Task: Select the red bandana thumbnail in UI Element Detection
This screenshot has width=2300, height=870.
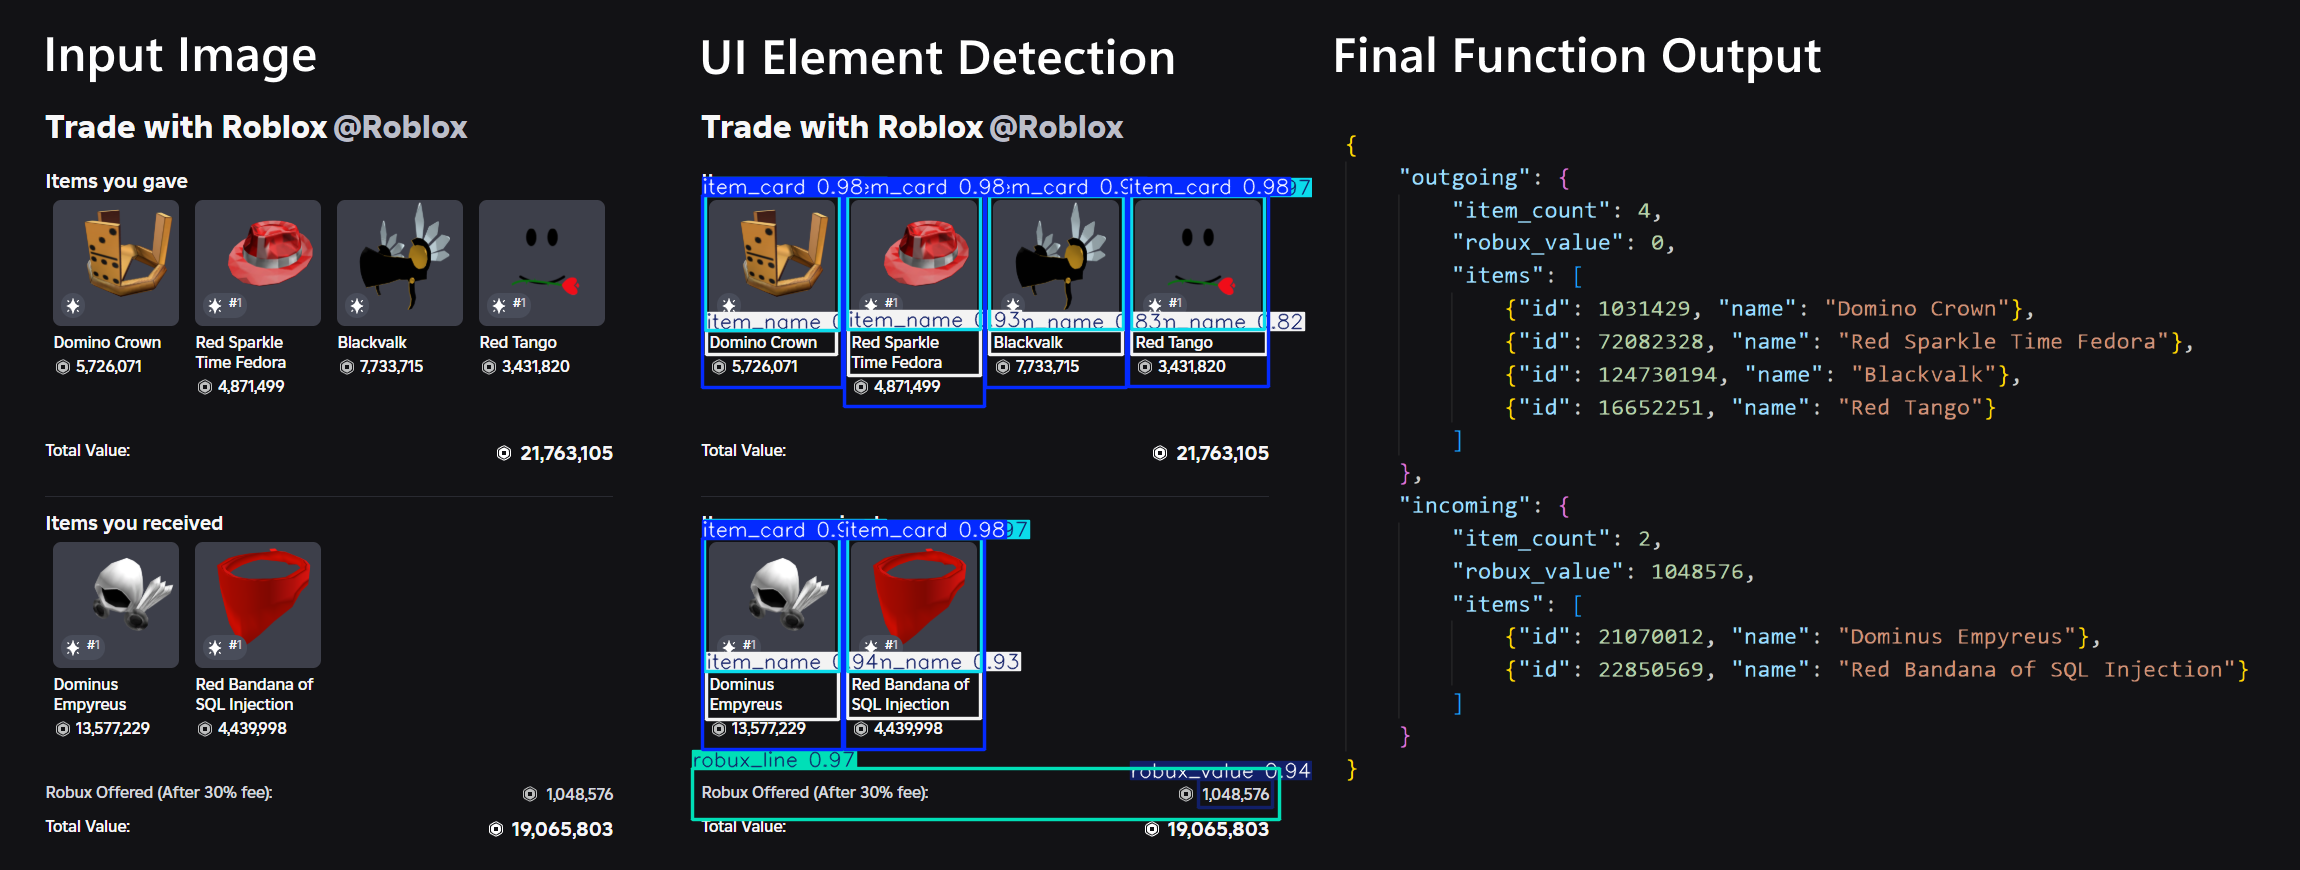Action: point(914,598)
